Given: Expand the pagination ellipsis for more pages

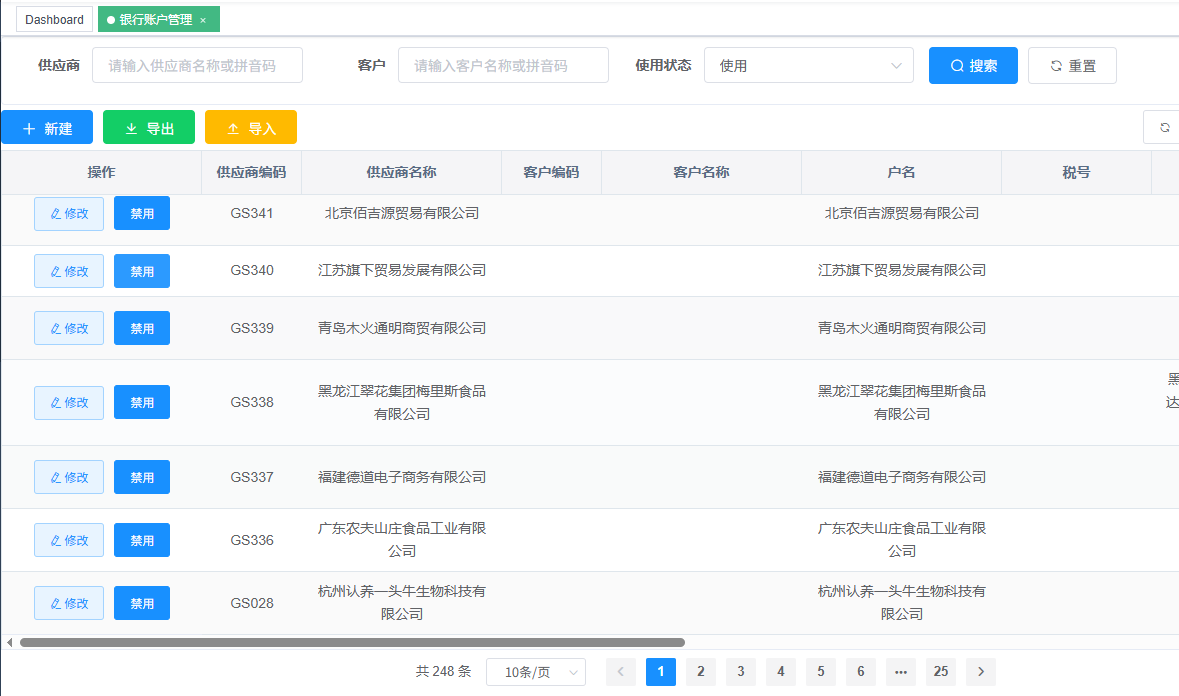Looking at the screenshot, I should point(900,672).
